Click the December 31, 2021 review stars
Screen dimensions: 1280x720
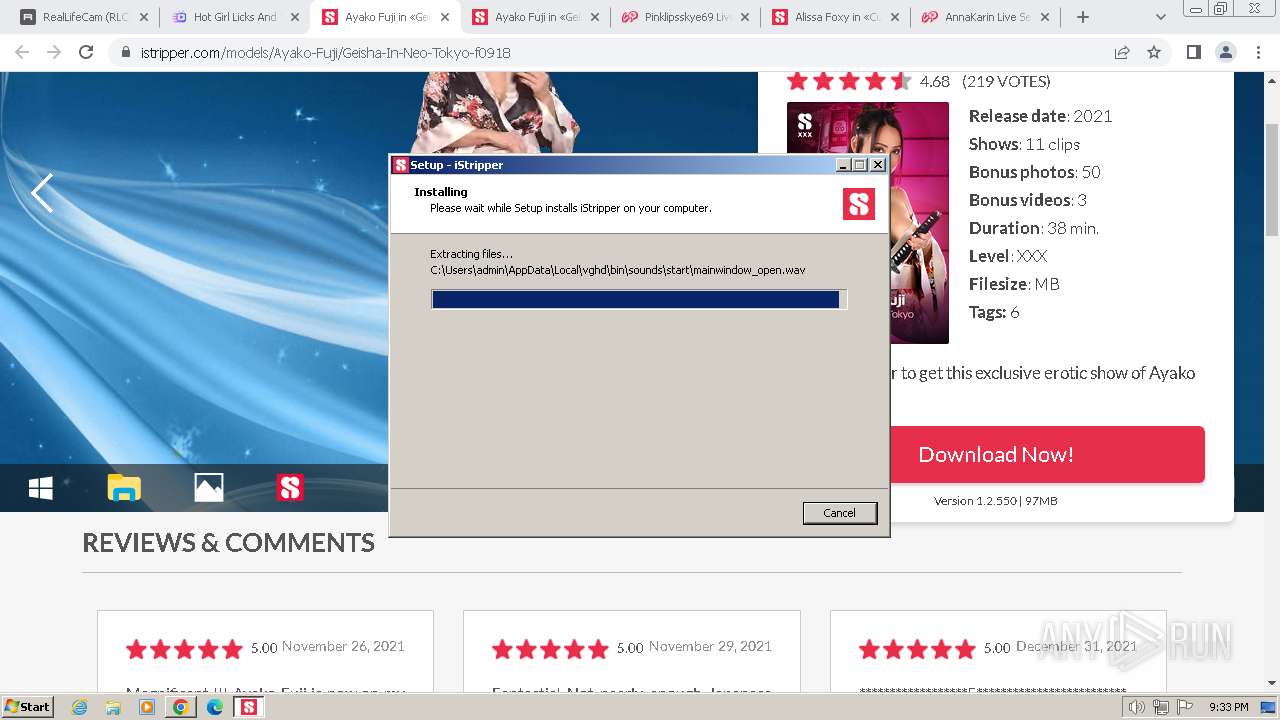(x=917, y=650)
